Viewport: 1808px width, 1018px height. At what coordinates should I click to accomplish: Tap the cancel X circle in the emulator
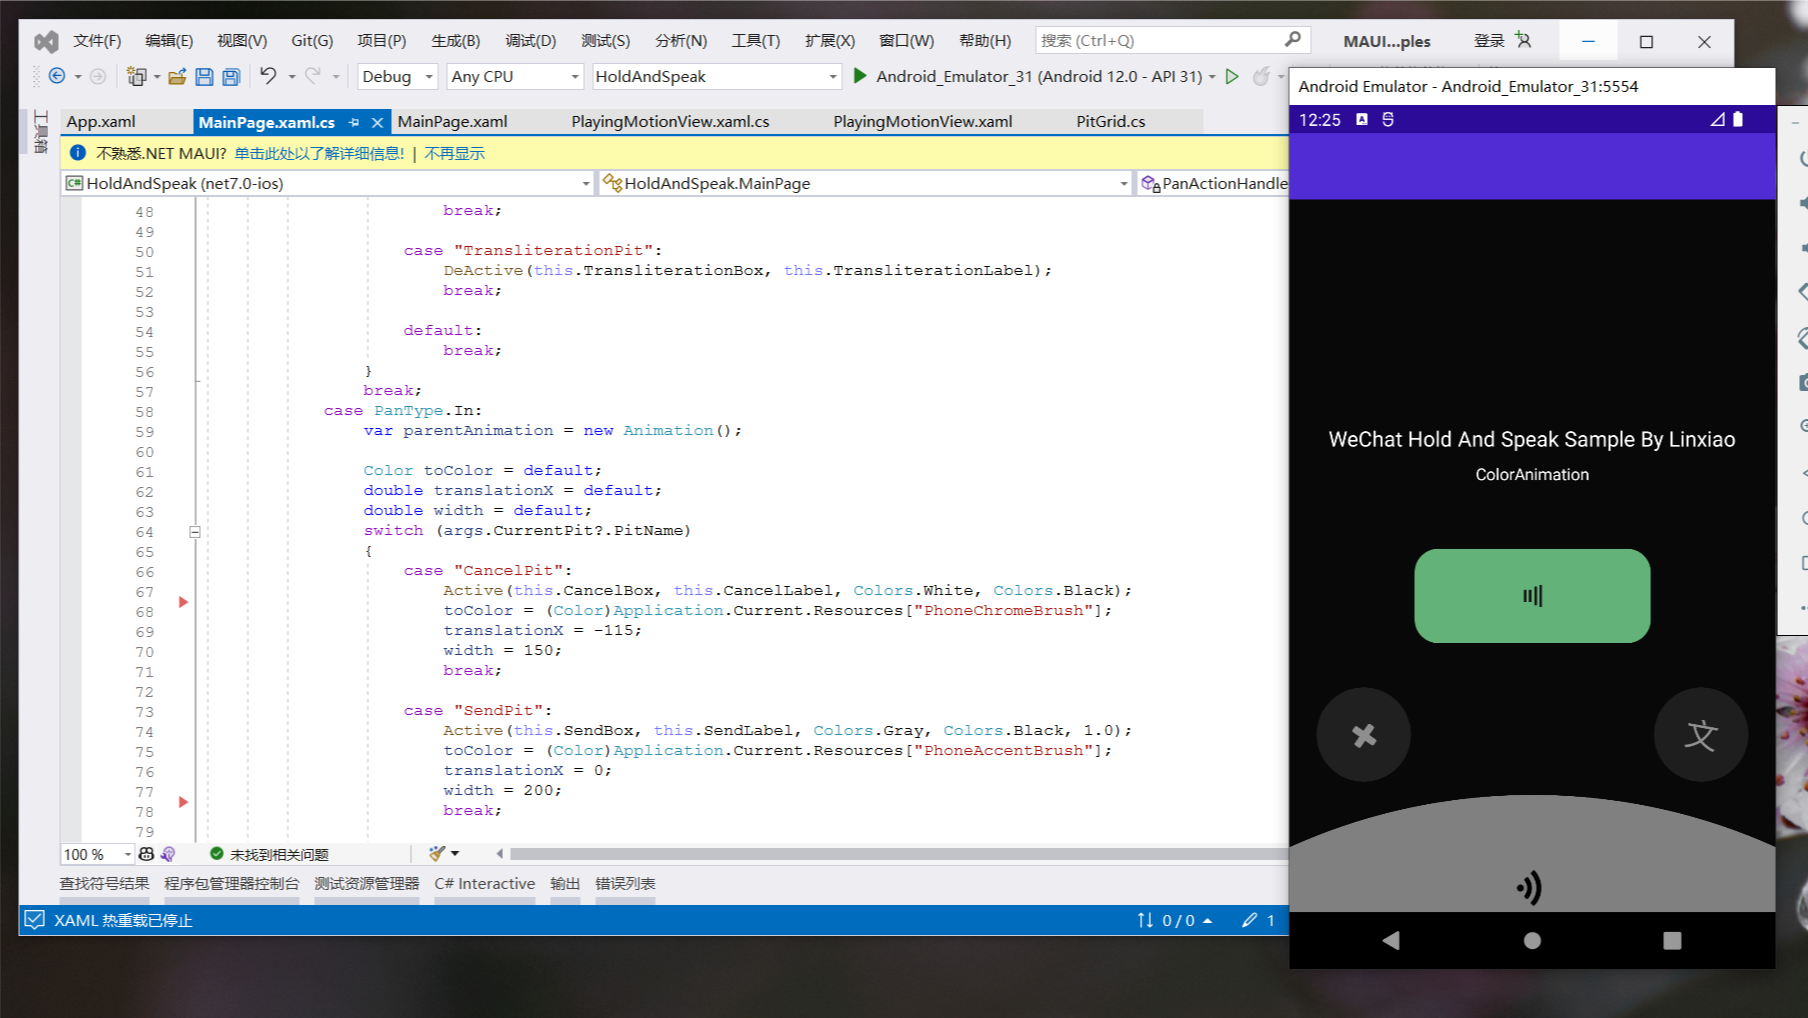[1364, 735]
